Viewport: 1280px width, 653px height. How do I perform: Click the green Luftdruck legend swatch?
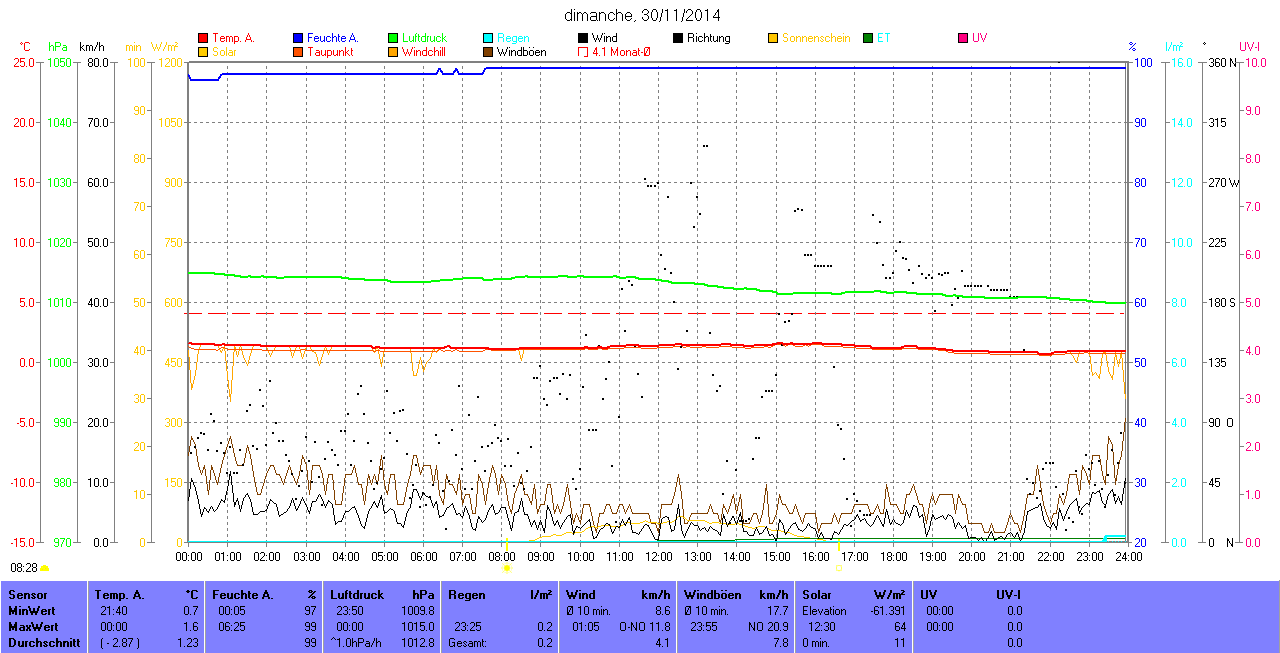pos(393,38)
